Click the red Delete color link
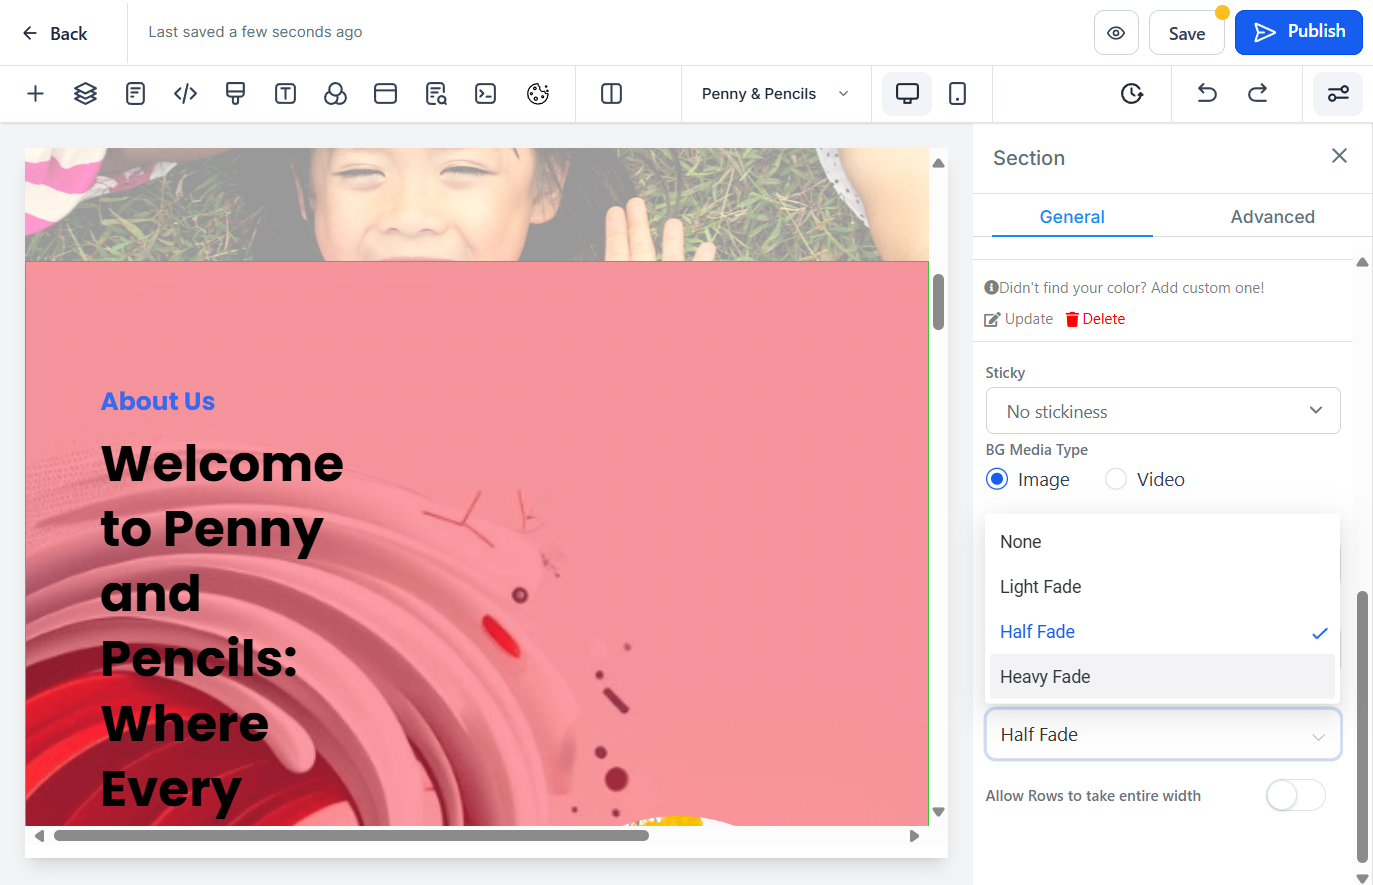 click(1095, 319)
